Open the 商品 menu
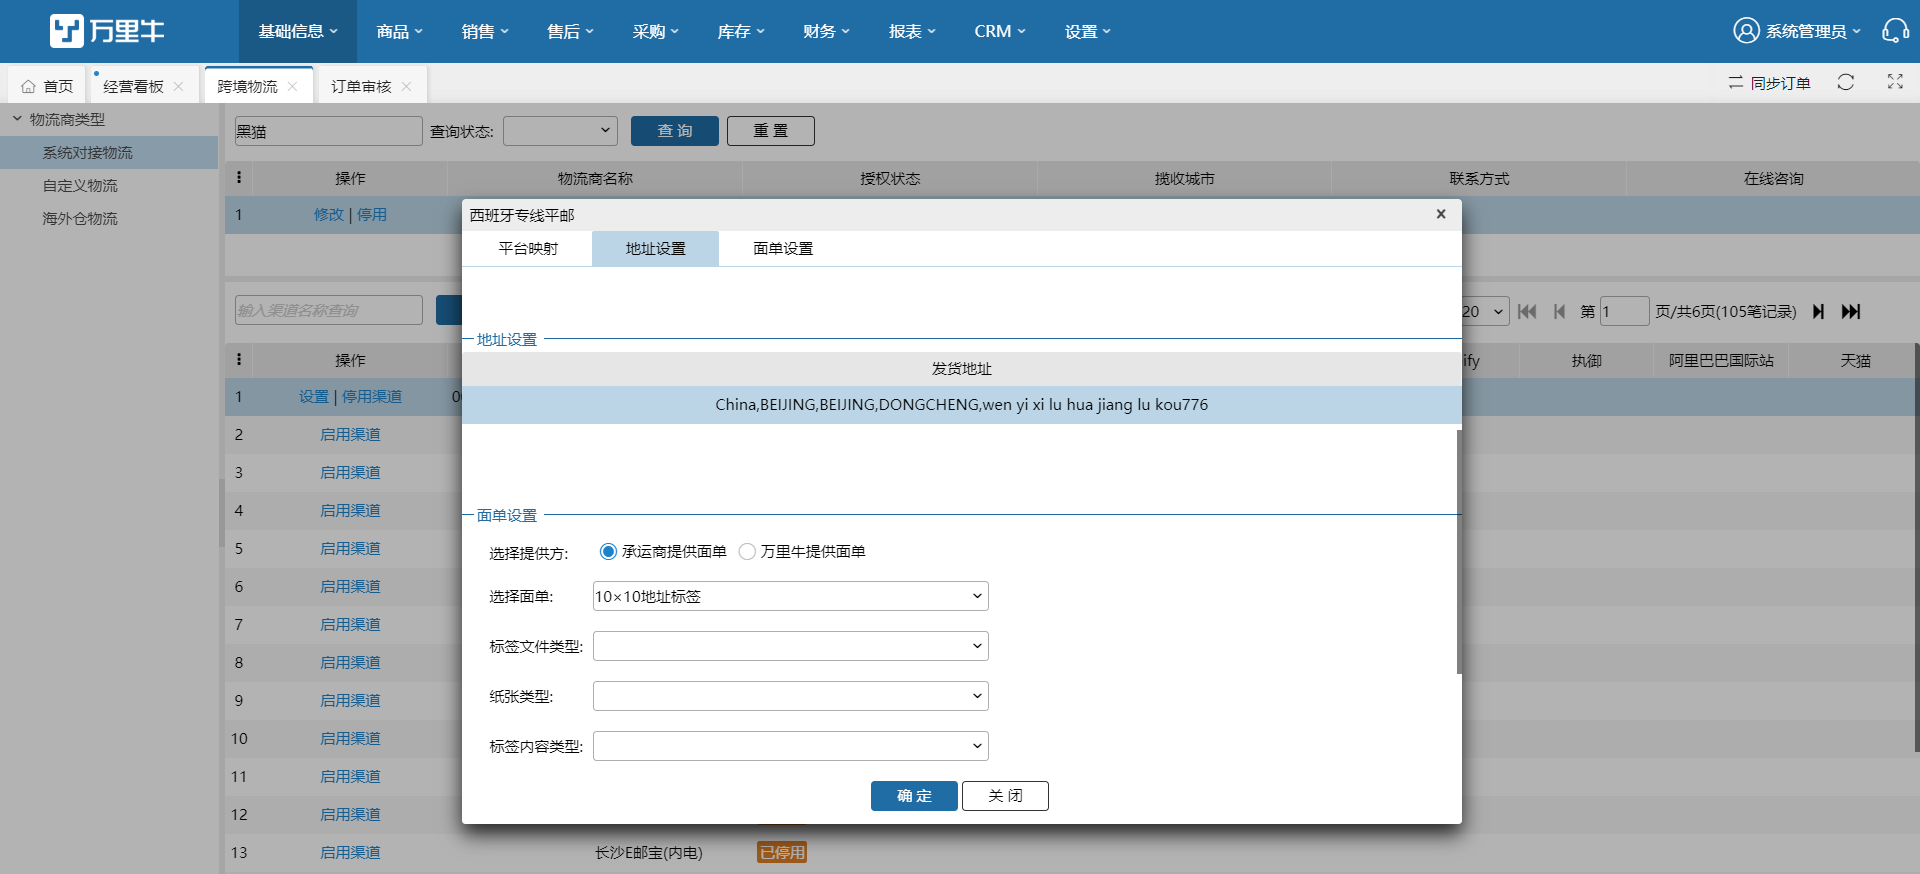Screen dimensions: 1920x874 (399, 31)
